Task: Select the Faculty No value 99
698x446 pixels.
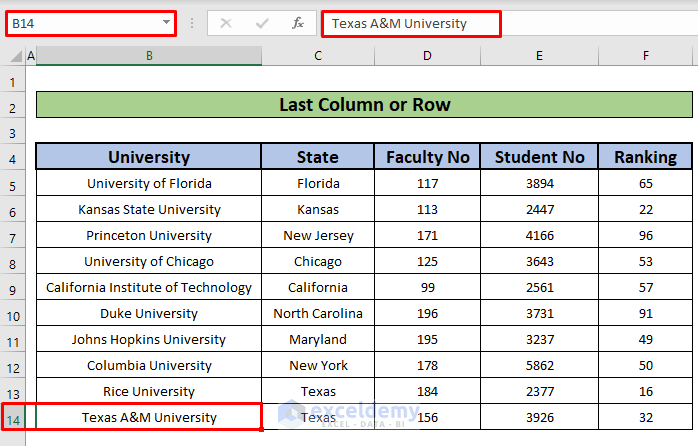Action: pyautogui.click(x=427, y=288)
